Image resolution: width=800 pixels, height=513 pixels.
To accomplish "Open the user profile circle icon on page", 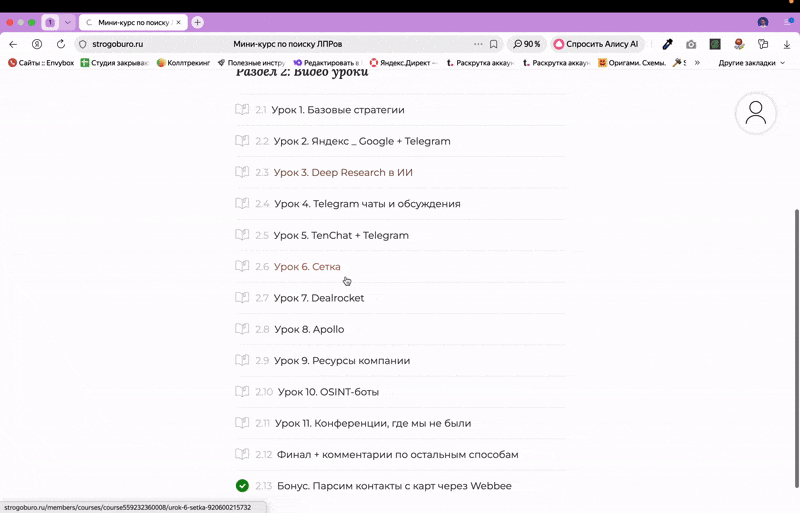I will click(x=756, y=113).
